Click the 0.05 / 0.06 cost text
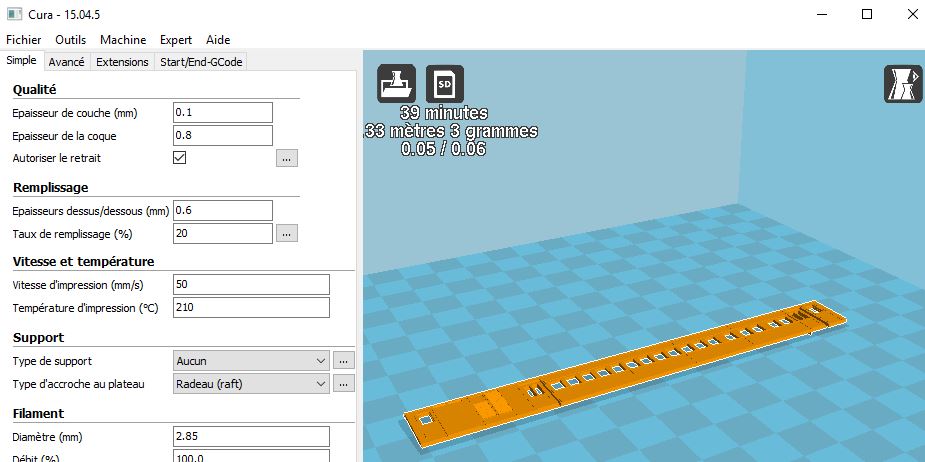 (x=444, y=149)
